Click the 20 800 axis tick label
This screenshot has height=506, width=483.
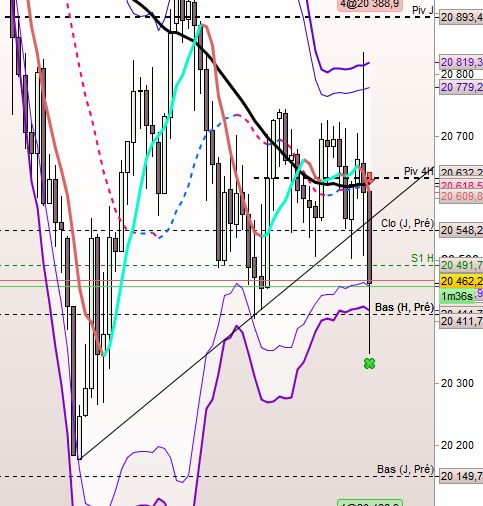click(x=457, y=74)
